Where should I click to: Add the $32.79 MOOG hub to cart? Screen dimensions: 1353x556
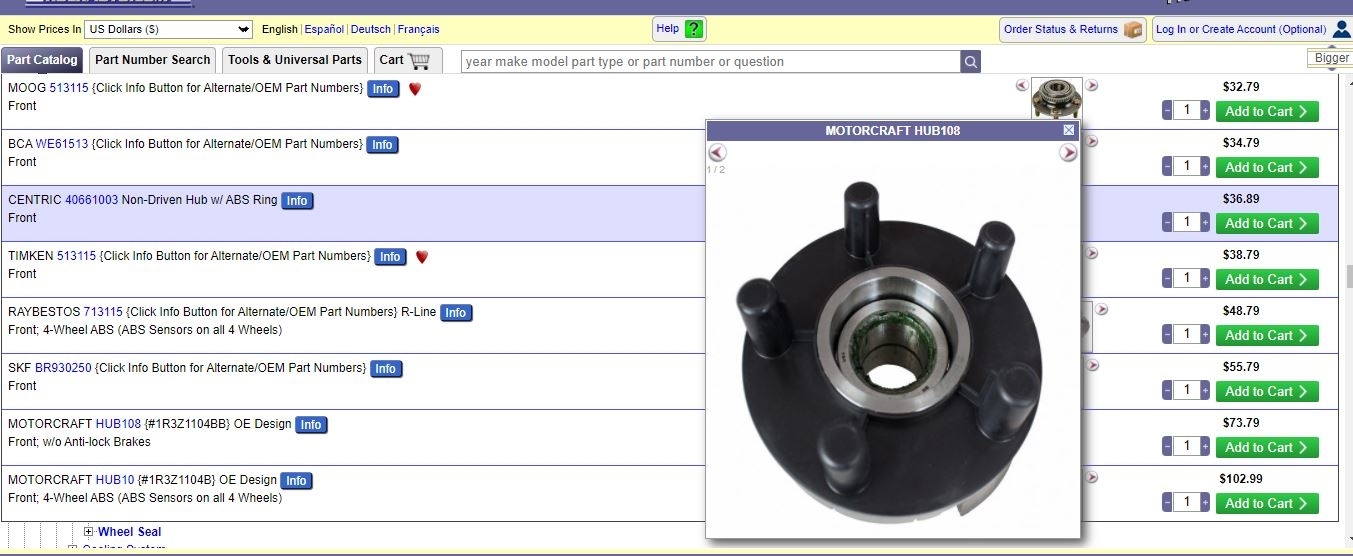pyautogui.click(x=1267, y=111)
